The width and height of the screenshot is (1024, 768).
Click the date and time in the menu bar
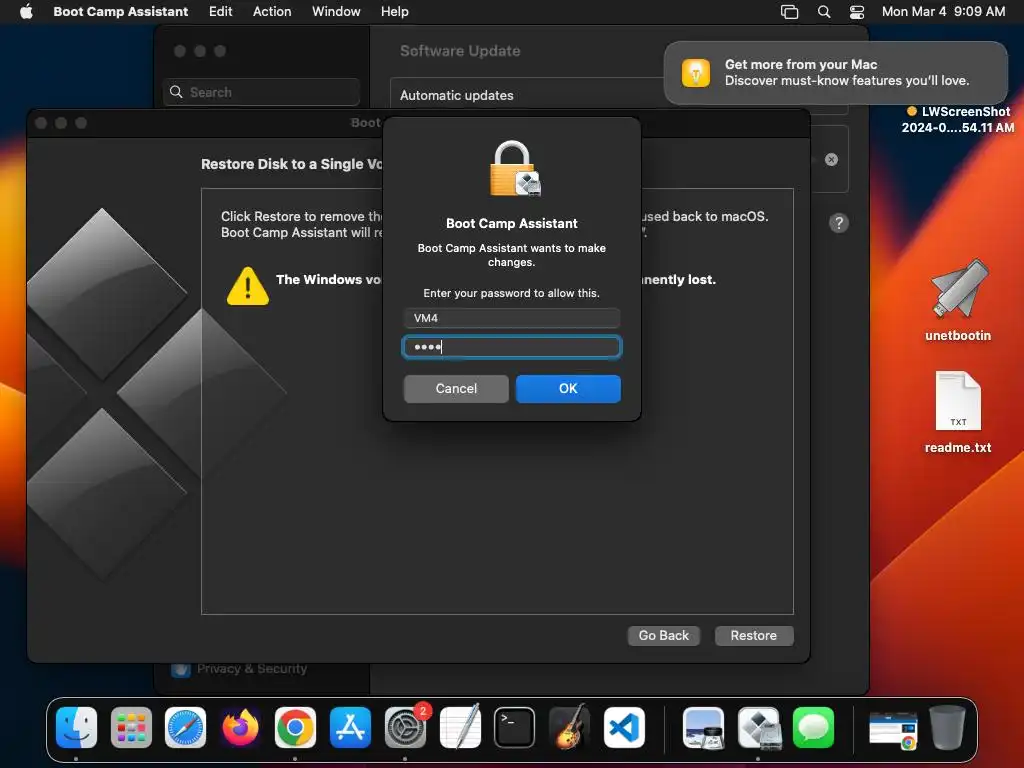pyautogui.click(x=943, y=11)
